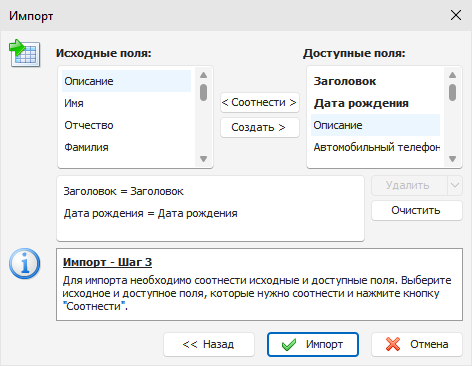Click the Создать > button
The height and width of the screenshot is (366, 472).
(x=260, y=127)
